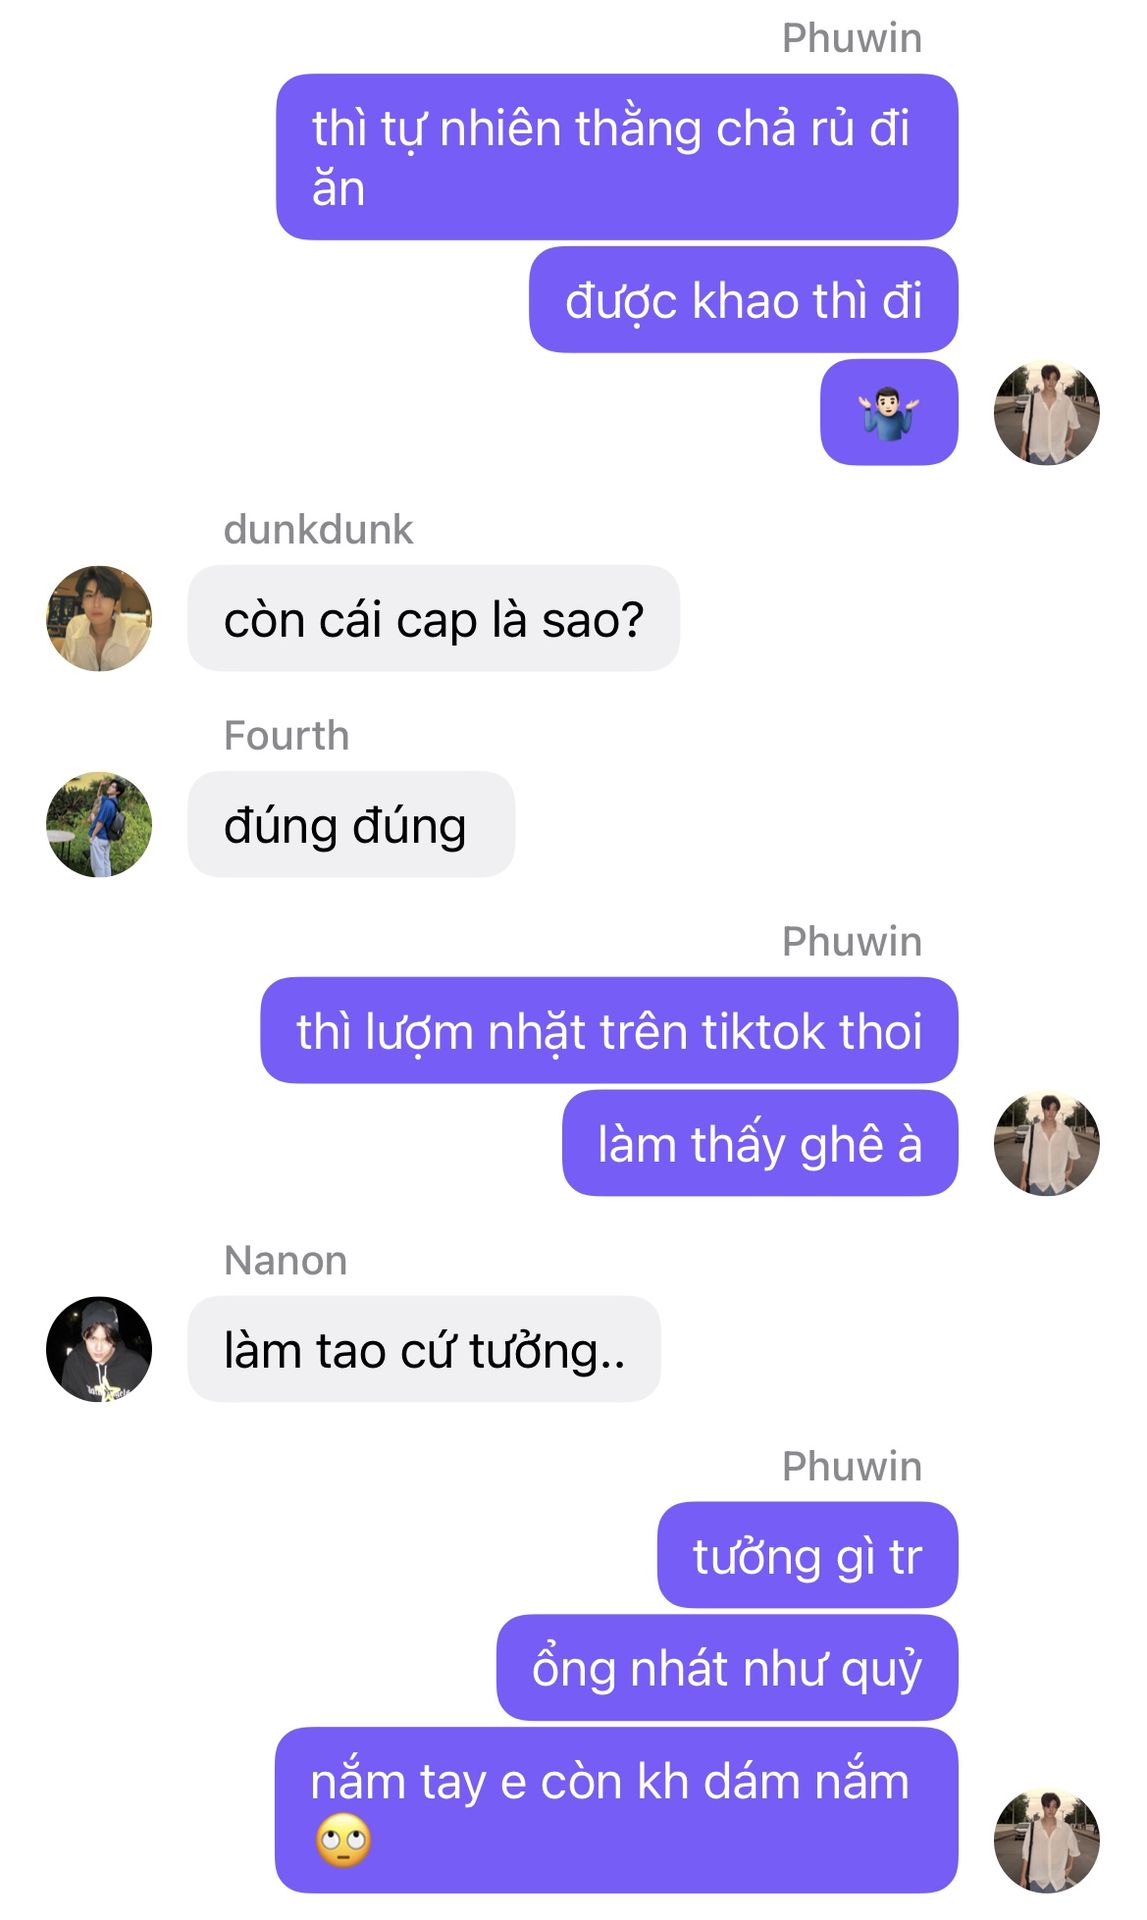Select the 'tưởng gì tr' message
The width and height of the screenshot is (1147, 1920).
click(807, 1555)
